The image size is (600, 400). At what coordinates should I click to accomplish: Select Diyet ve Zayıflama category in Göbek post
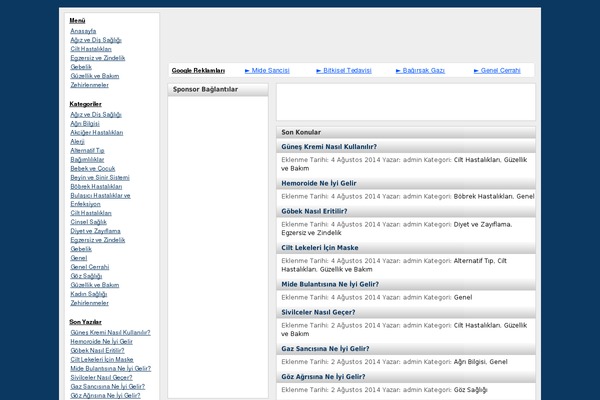(x=482, y=224)
